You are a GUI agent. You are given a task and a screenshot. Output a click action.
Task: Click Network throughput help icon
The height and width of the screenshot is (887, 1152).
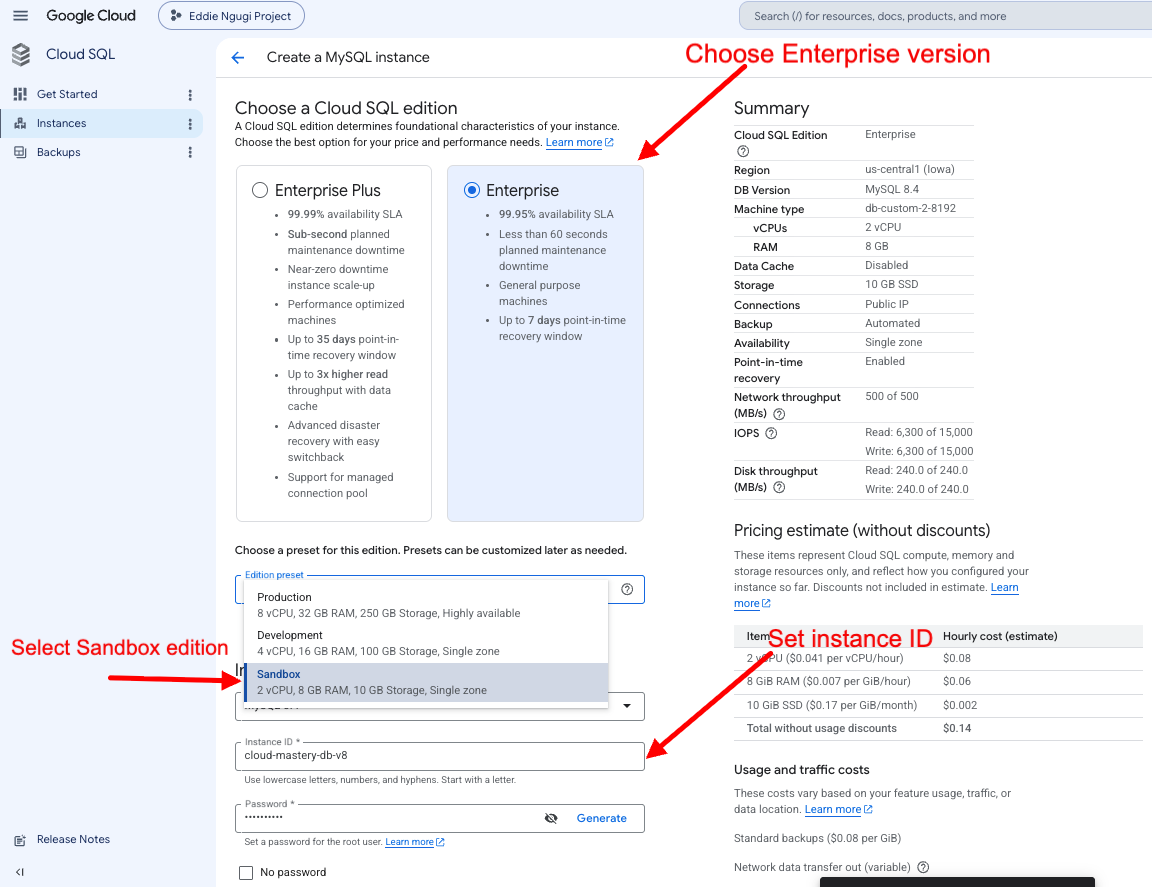(780, 414)
